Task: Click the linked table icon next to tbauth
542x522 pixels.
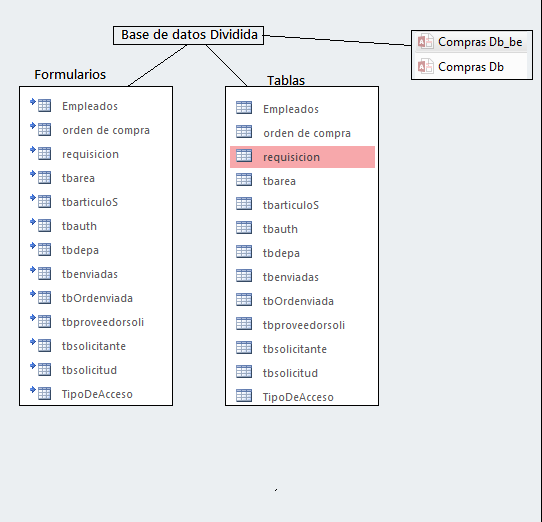Action: pyautogui.click(x=41, y=225)
